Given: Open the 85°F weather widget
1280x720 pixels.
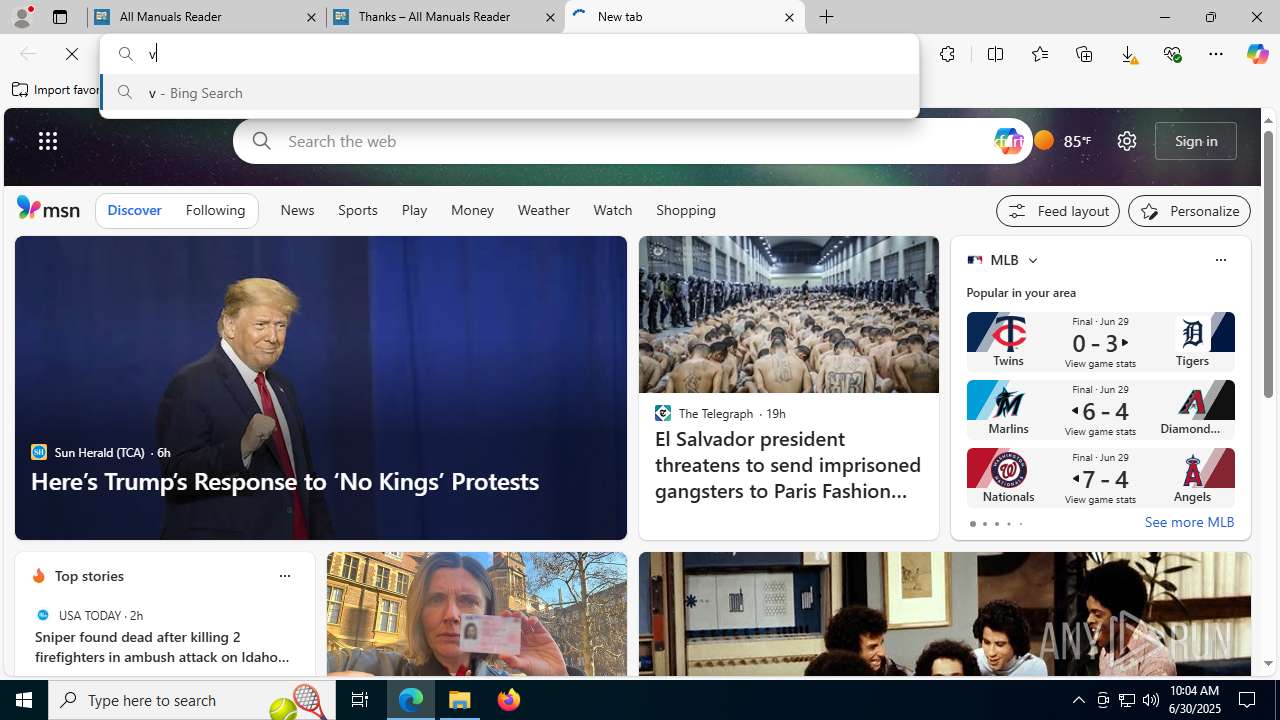Looking at the screenshot, I should pos(1063,141).
